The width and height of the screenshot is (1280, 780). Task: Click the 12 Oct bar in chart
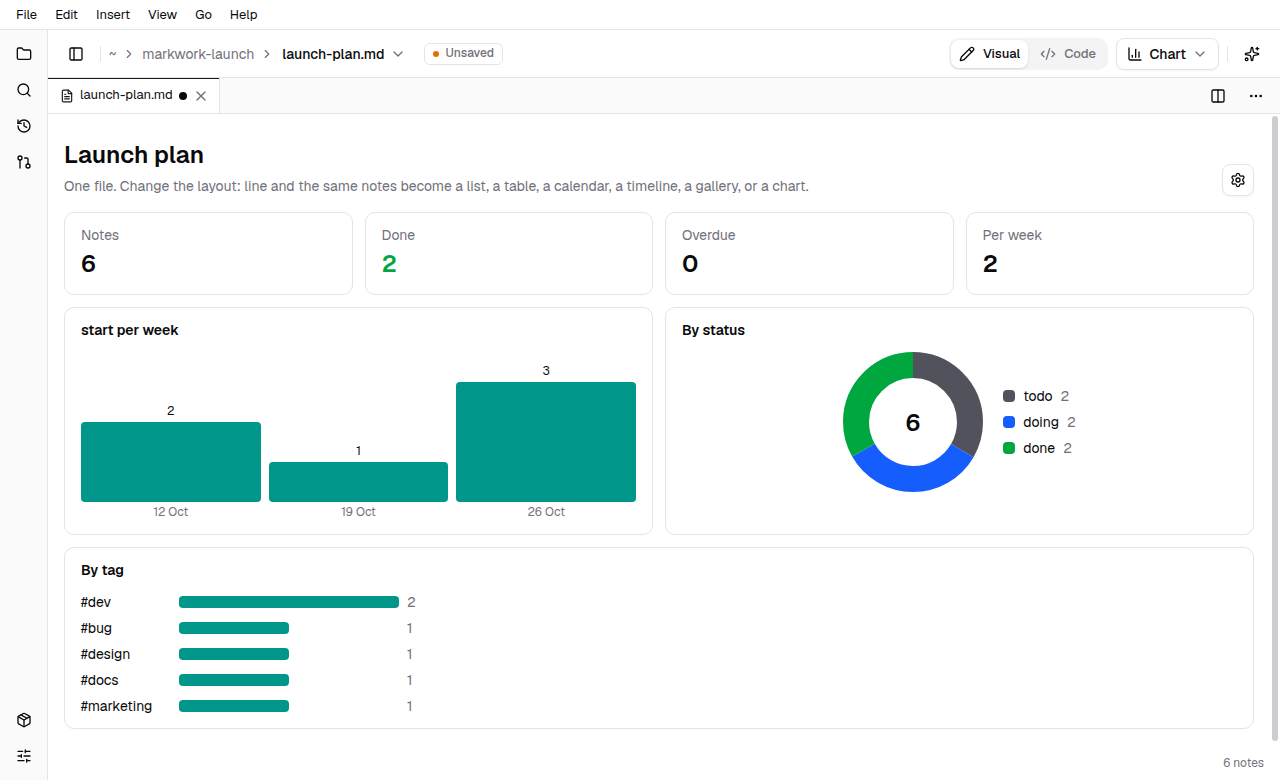(171, 462)
